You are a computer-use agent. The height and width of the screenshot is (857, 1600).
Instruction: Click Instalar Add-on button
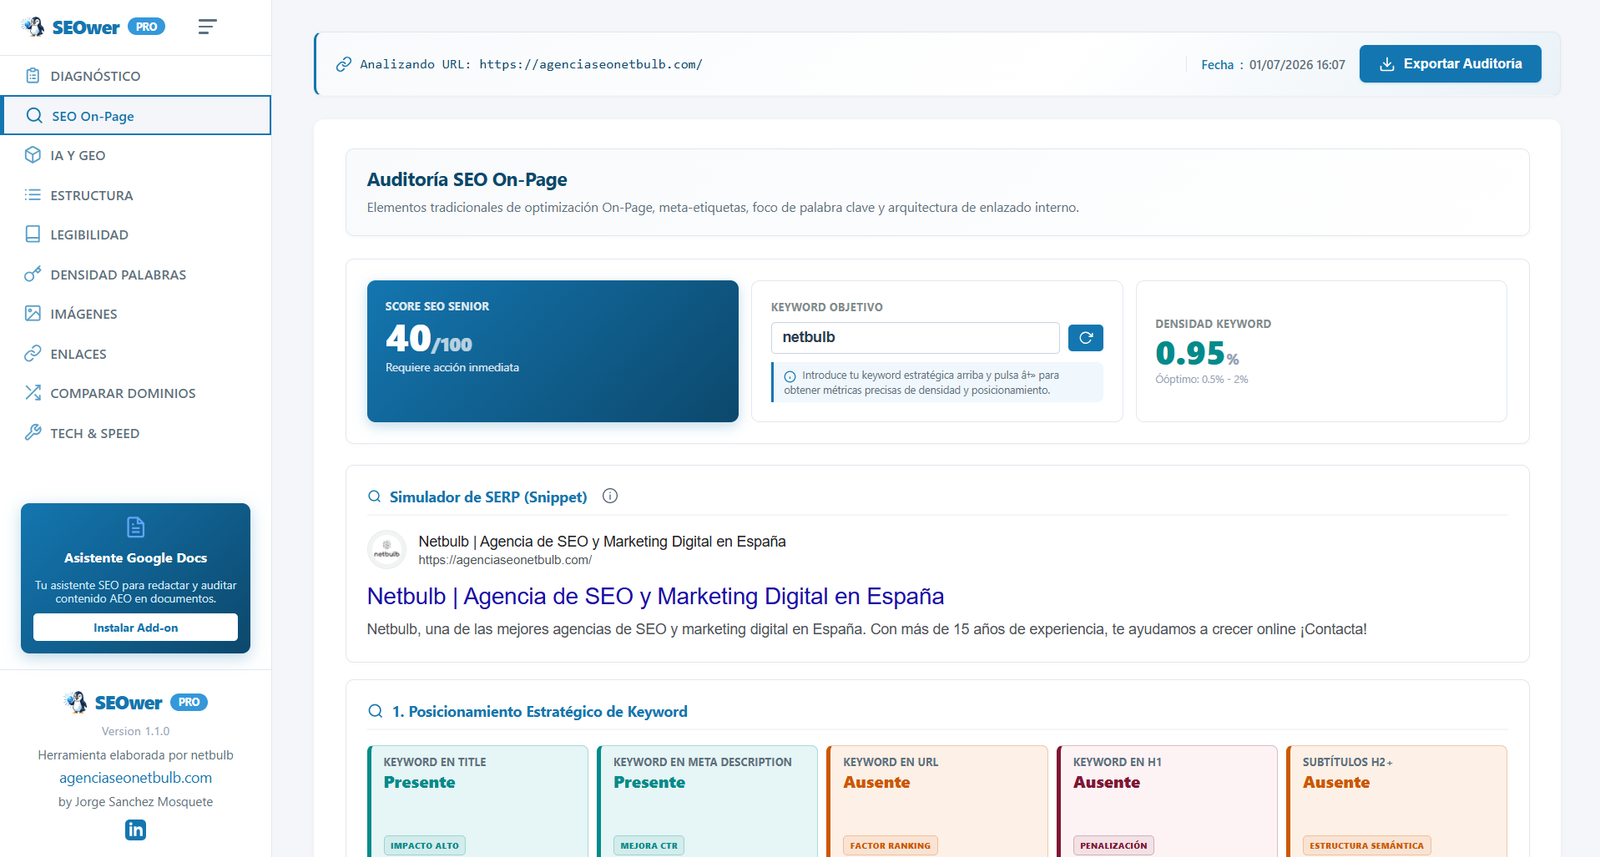[x=136, y=627]
